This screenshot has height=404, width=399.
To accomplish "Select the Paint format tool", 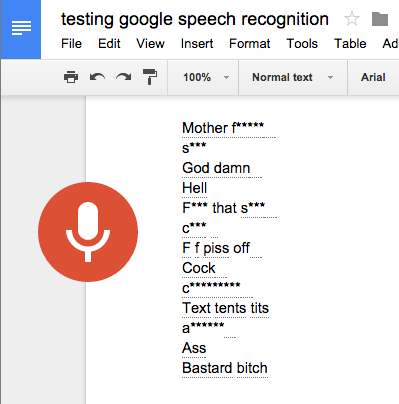I will pos(150,77).
